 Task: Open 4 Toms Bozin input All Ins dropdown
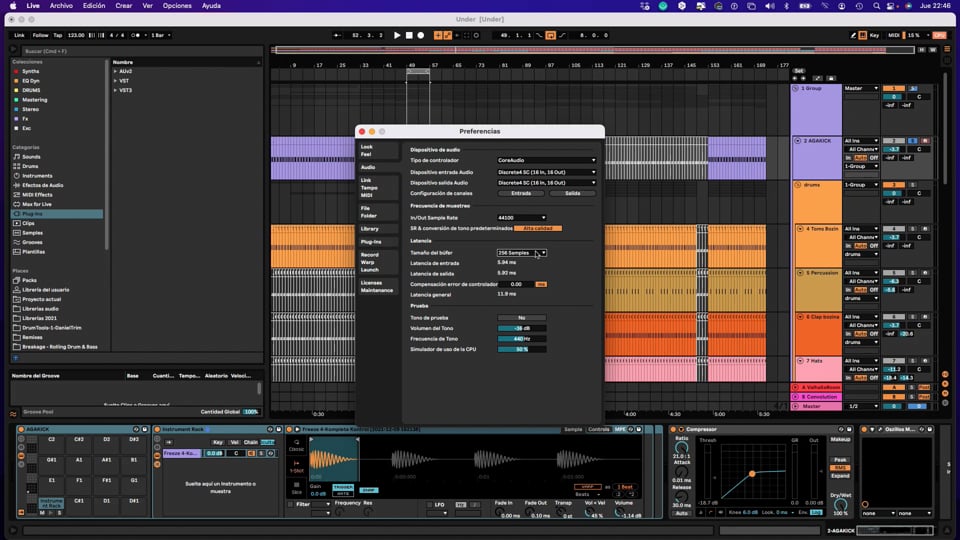tap(861, 229)
